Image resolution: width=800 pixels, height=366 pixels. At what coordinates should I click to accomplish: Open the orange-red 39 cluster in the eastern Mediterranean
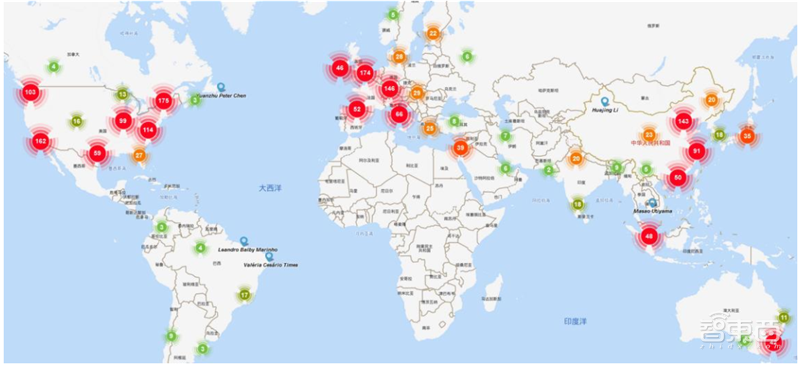click(x=461, y=148)
